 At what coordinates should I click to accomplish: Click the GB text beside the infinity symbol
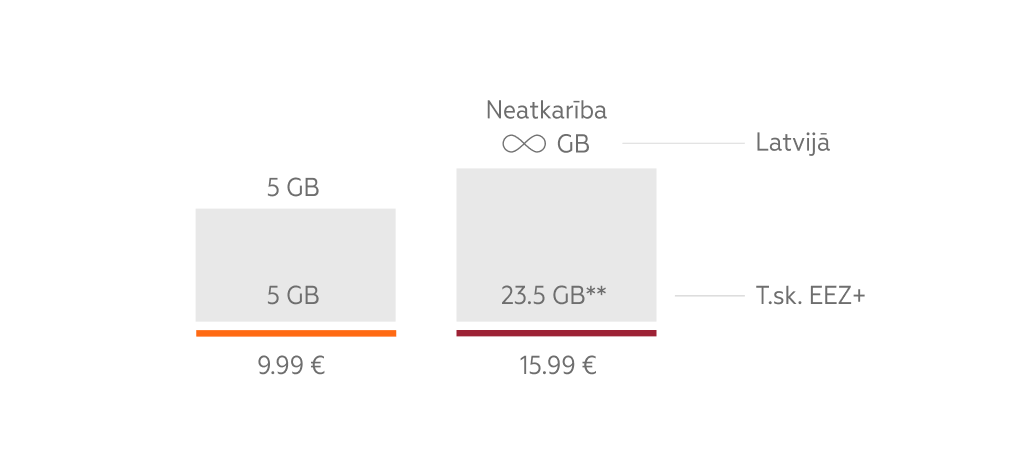[x=573, y=144]
